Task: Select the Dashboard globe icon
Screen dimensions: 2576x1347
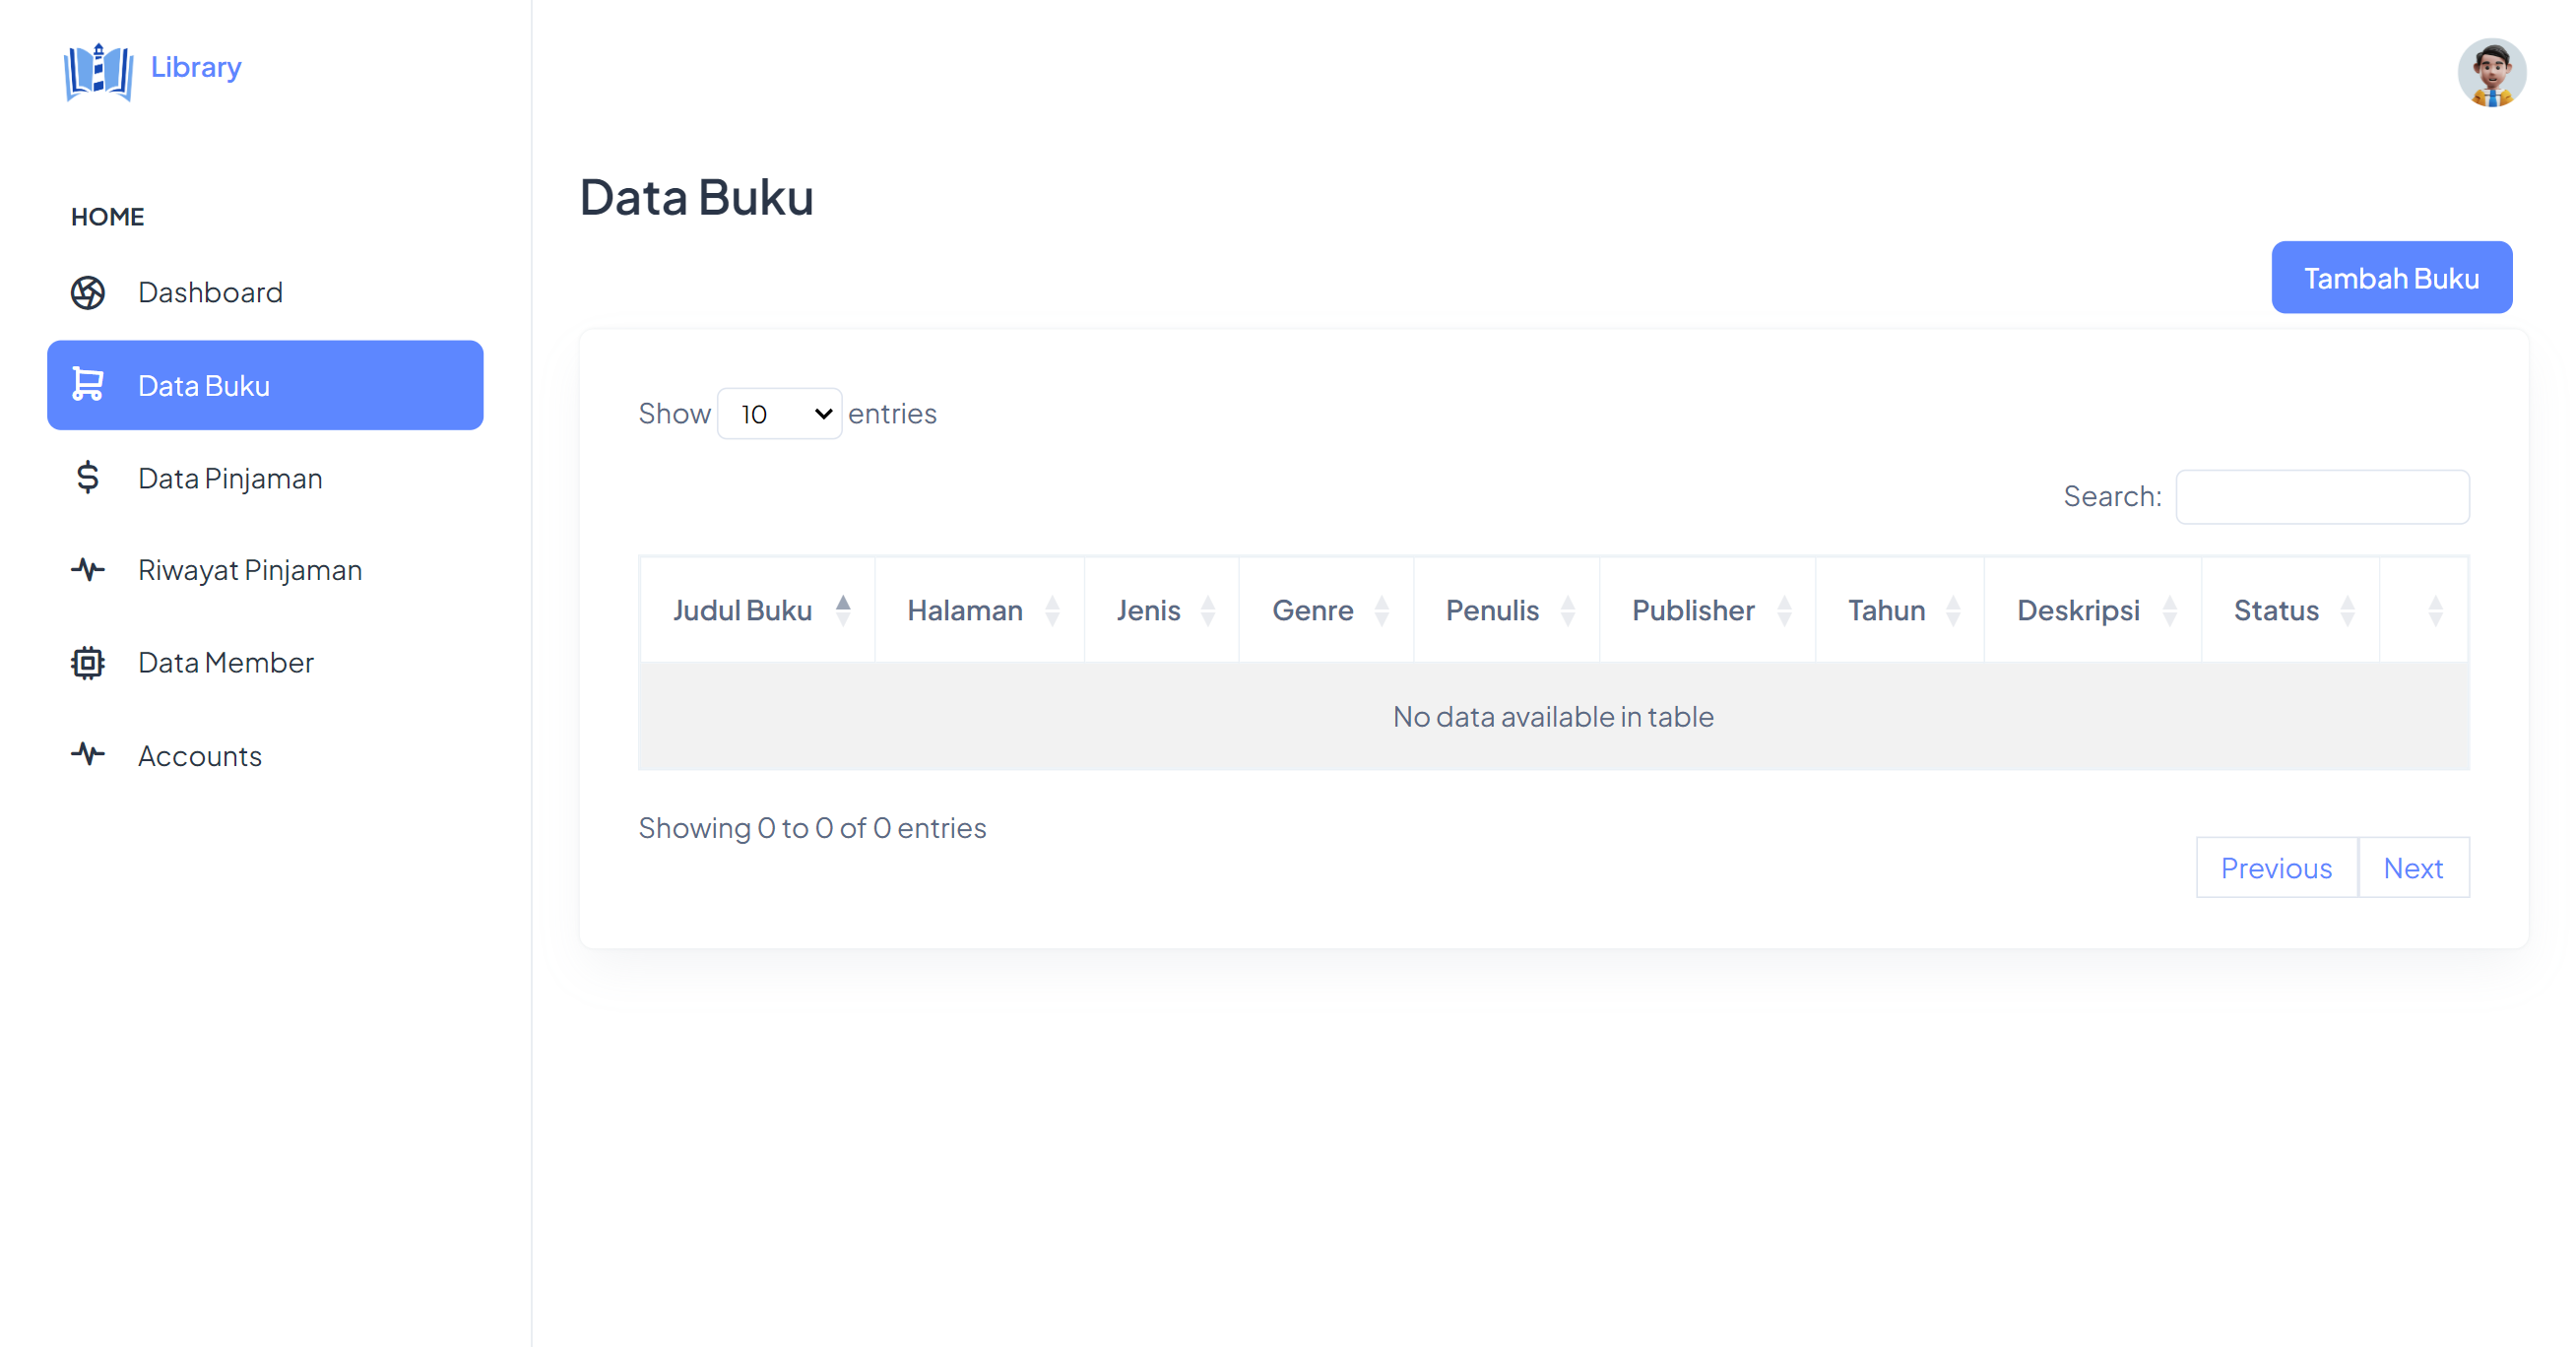Action: 88,292
